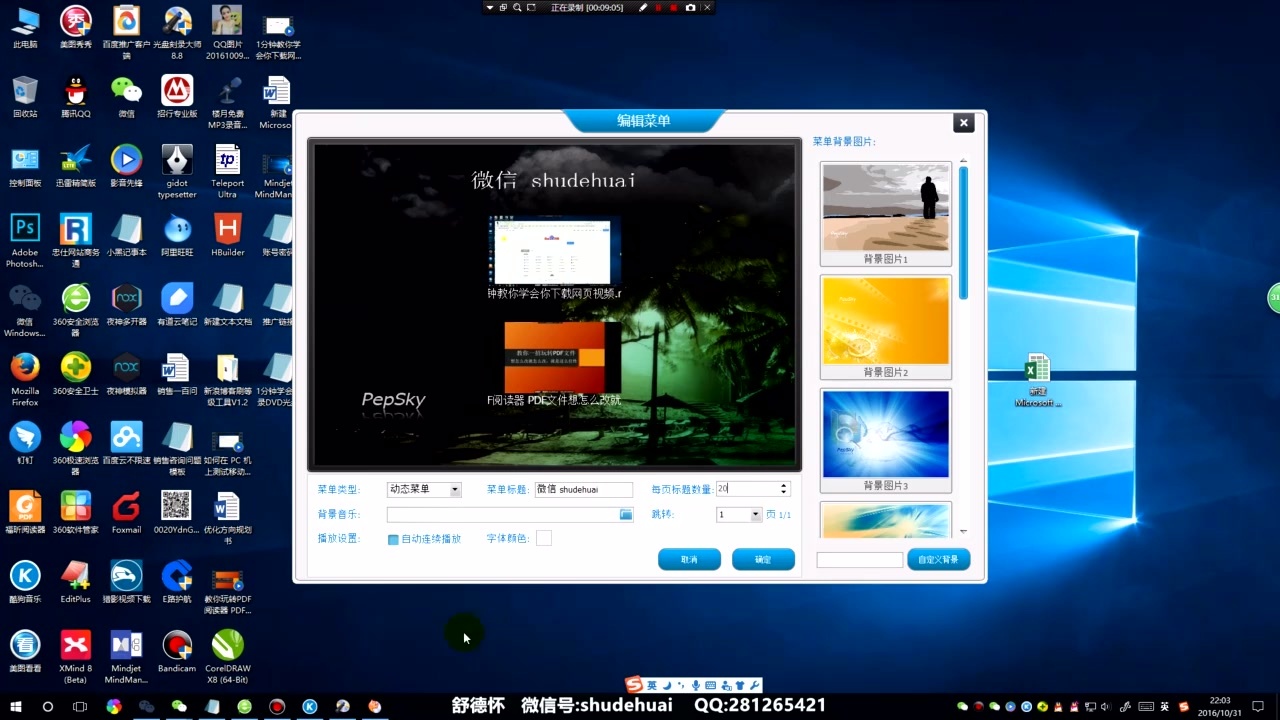This screenshot has height=720, width=1280.
Task: Open the Action Center notification icon
Action: 1260,706
